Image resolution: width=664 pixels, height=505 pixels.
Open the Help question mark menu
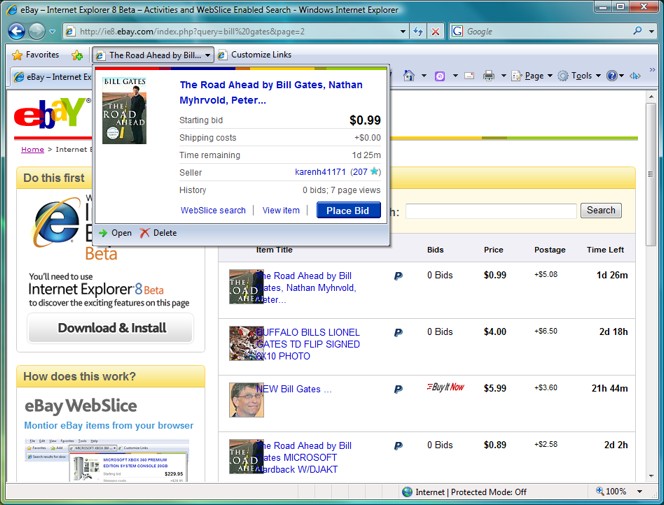point(615,76)
